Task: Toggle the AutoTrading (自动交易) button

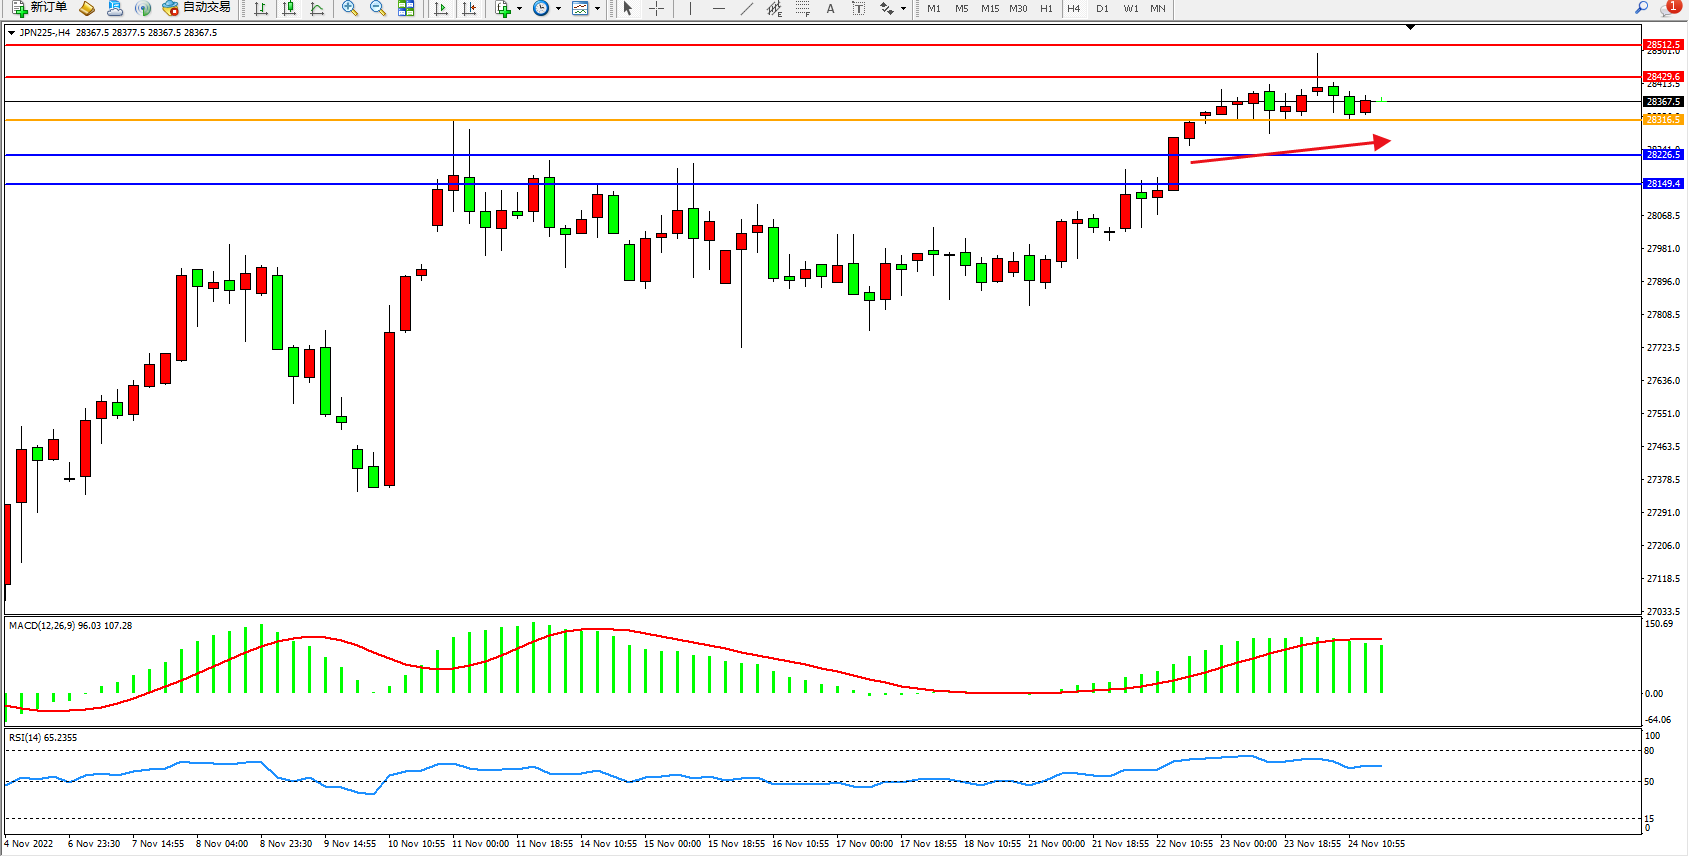Action: pyautogui.click(x=197, y=8)
